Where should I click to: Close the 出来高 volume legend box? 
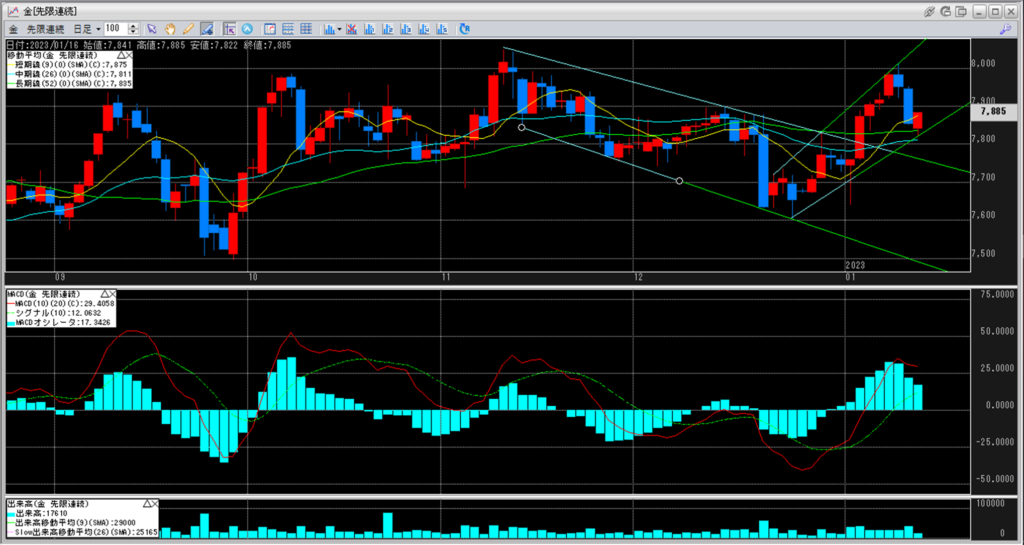coord(155,504)
